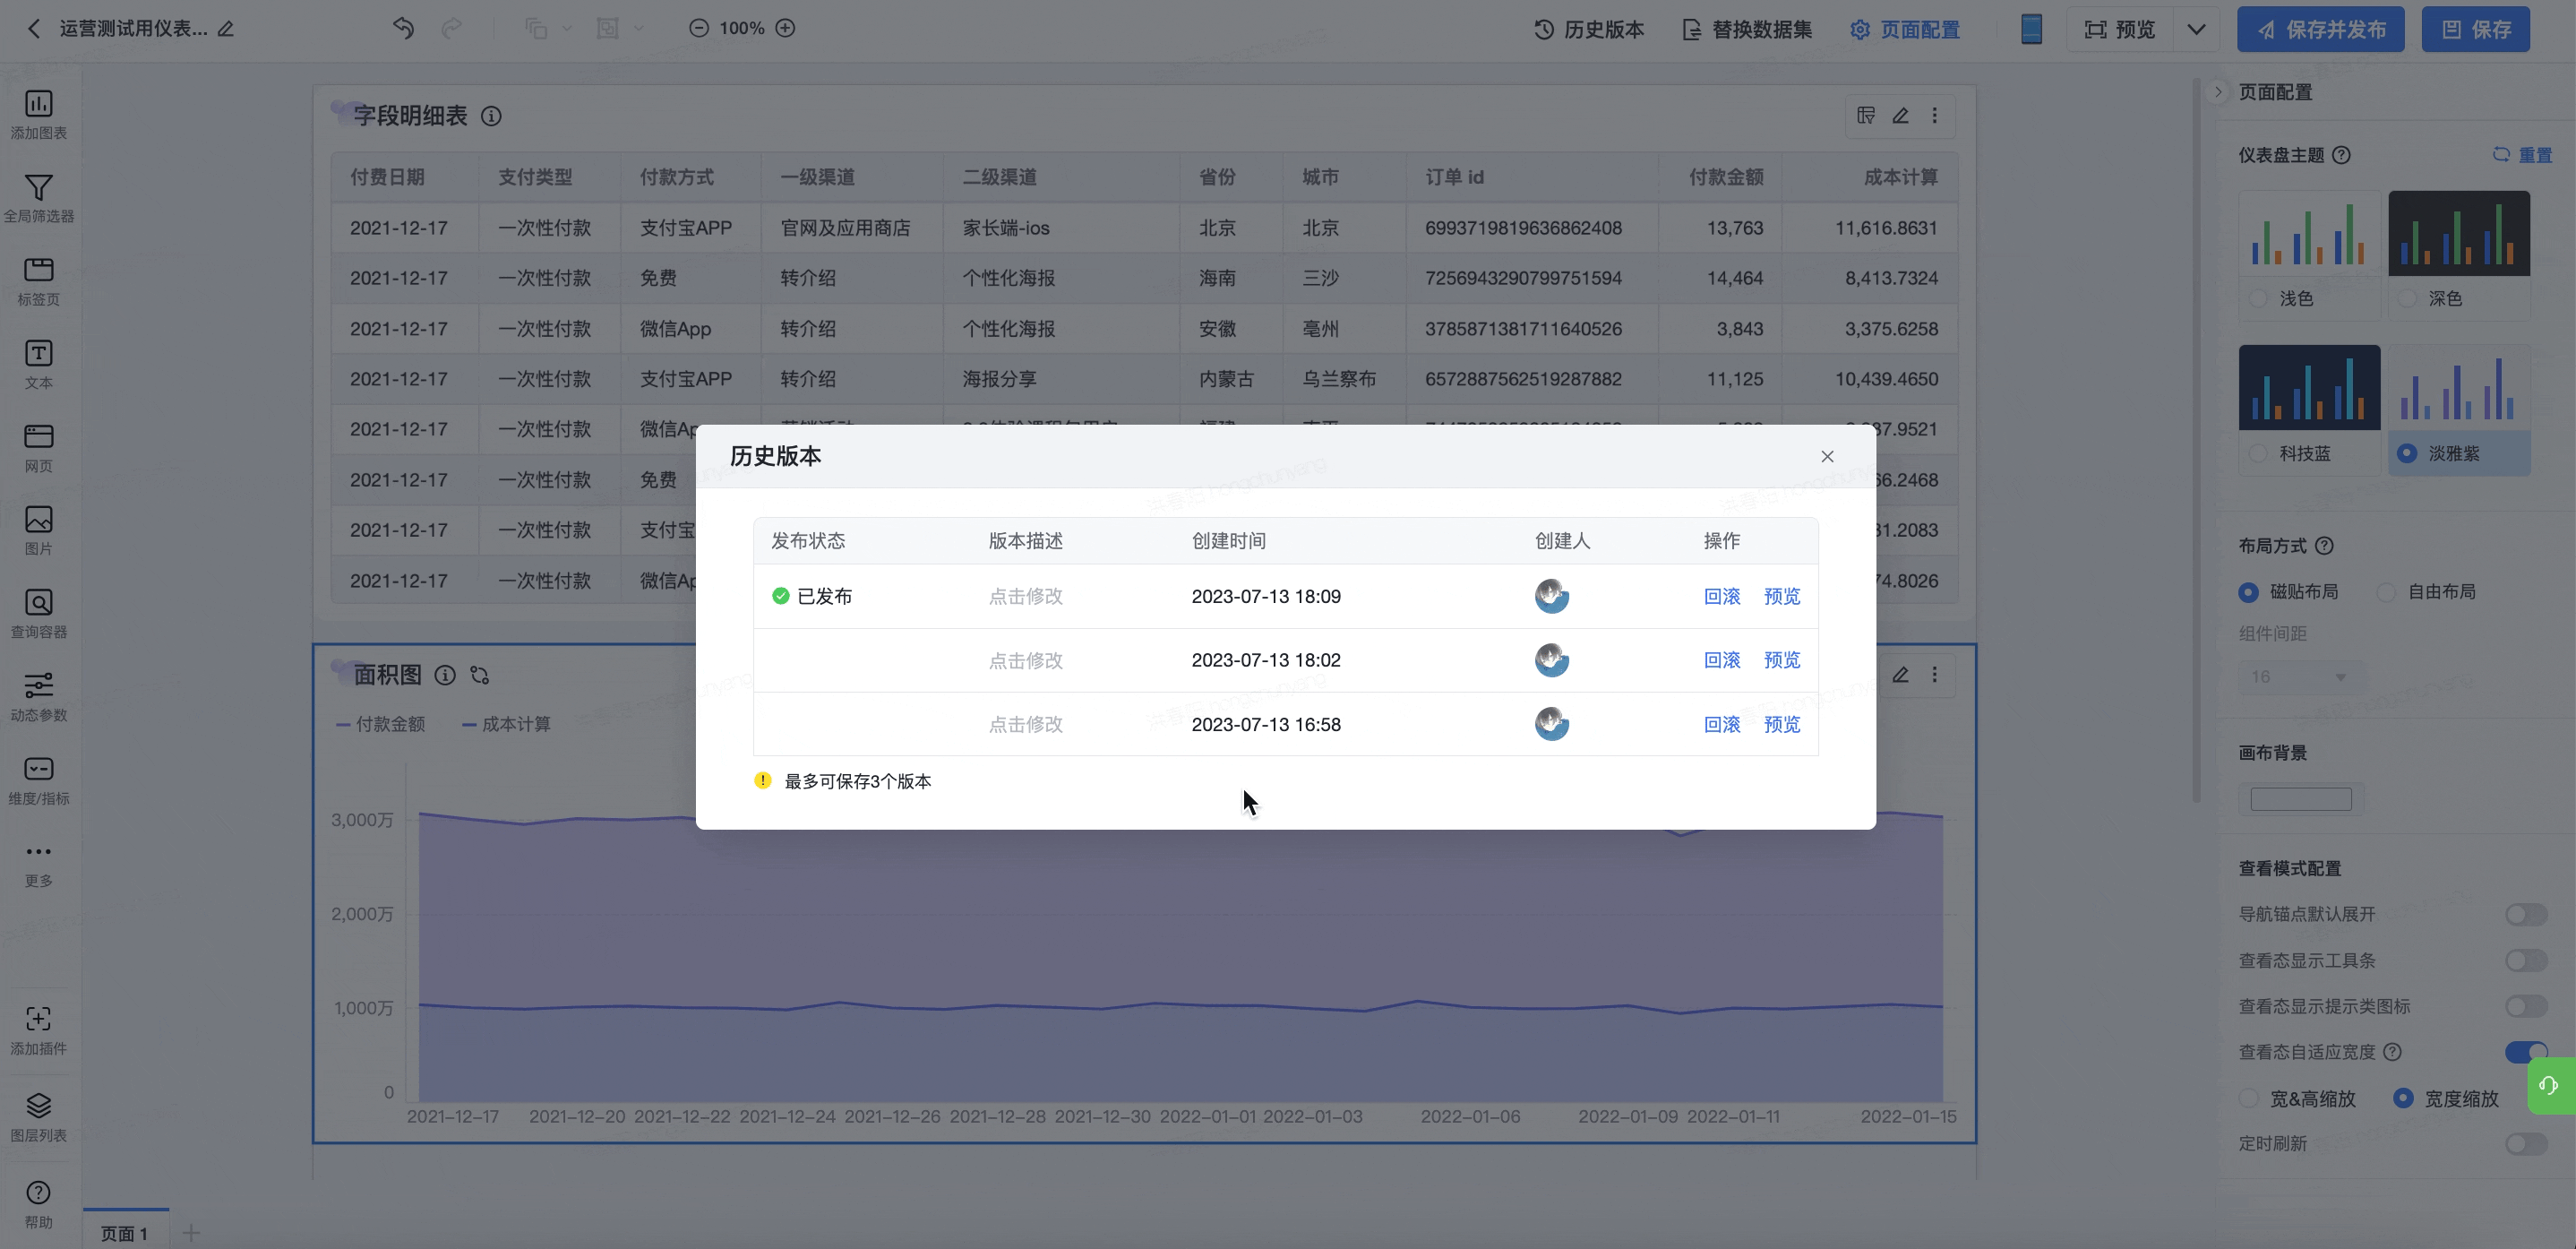Click the mobile device layout icon

tap(2031, 29)
